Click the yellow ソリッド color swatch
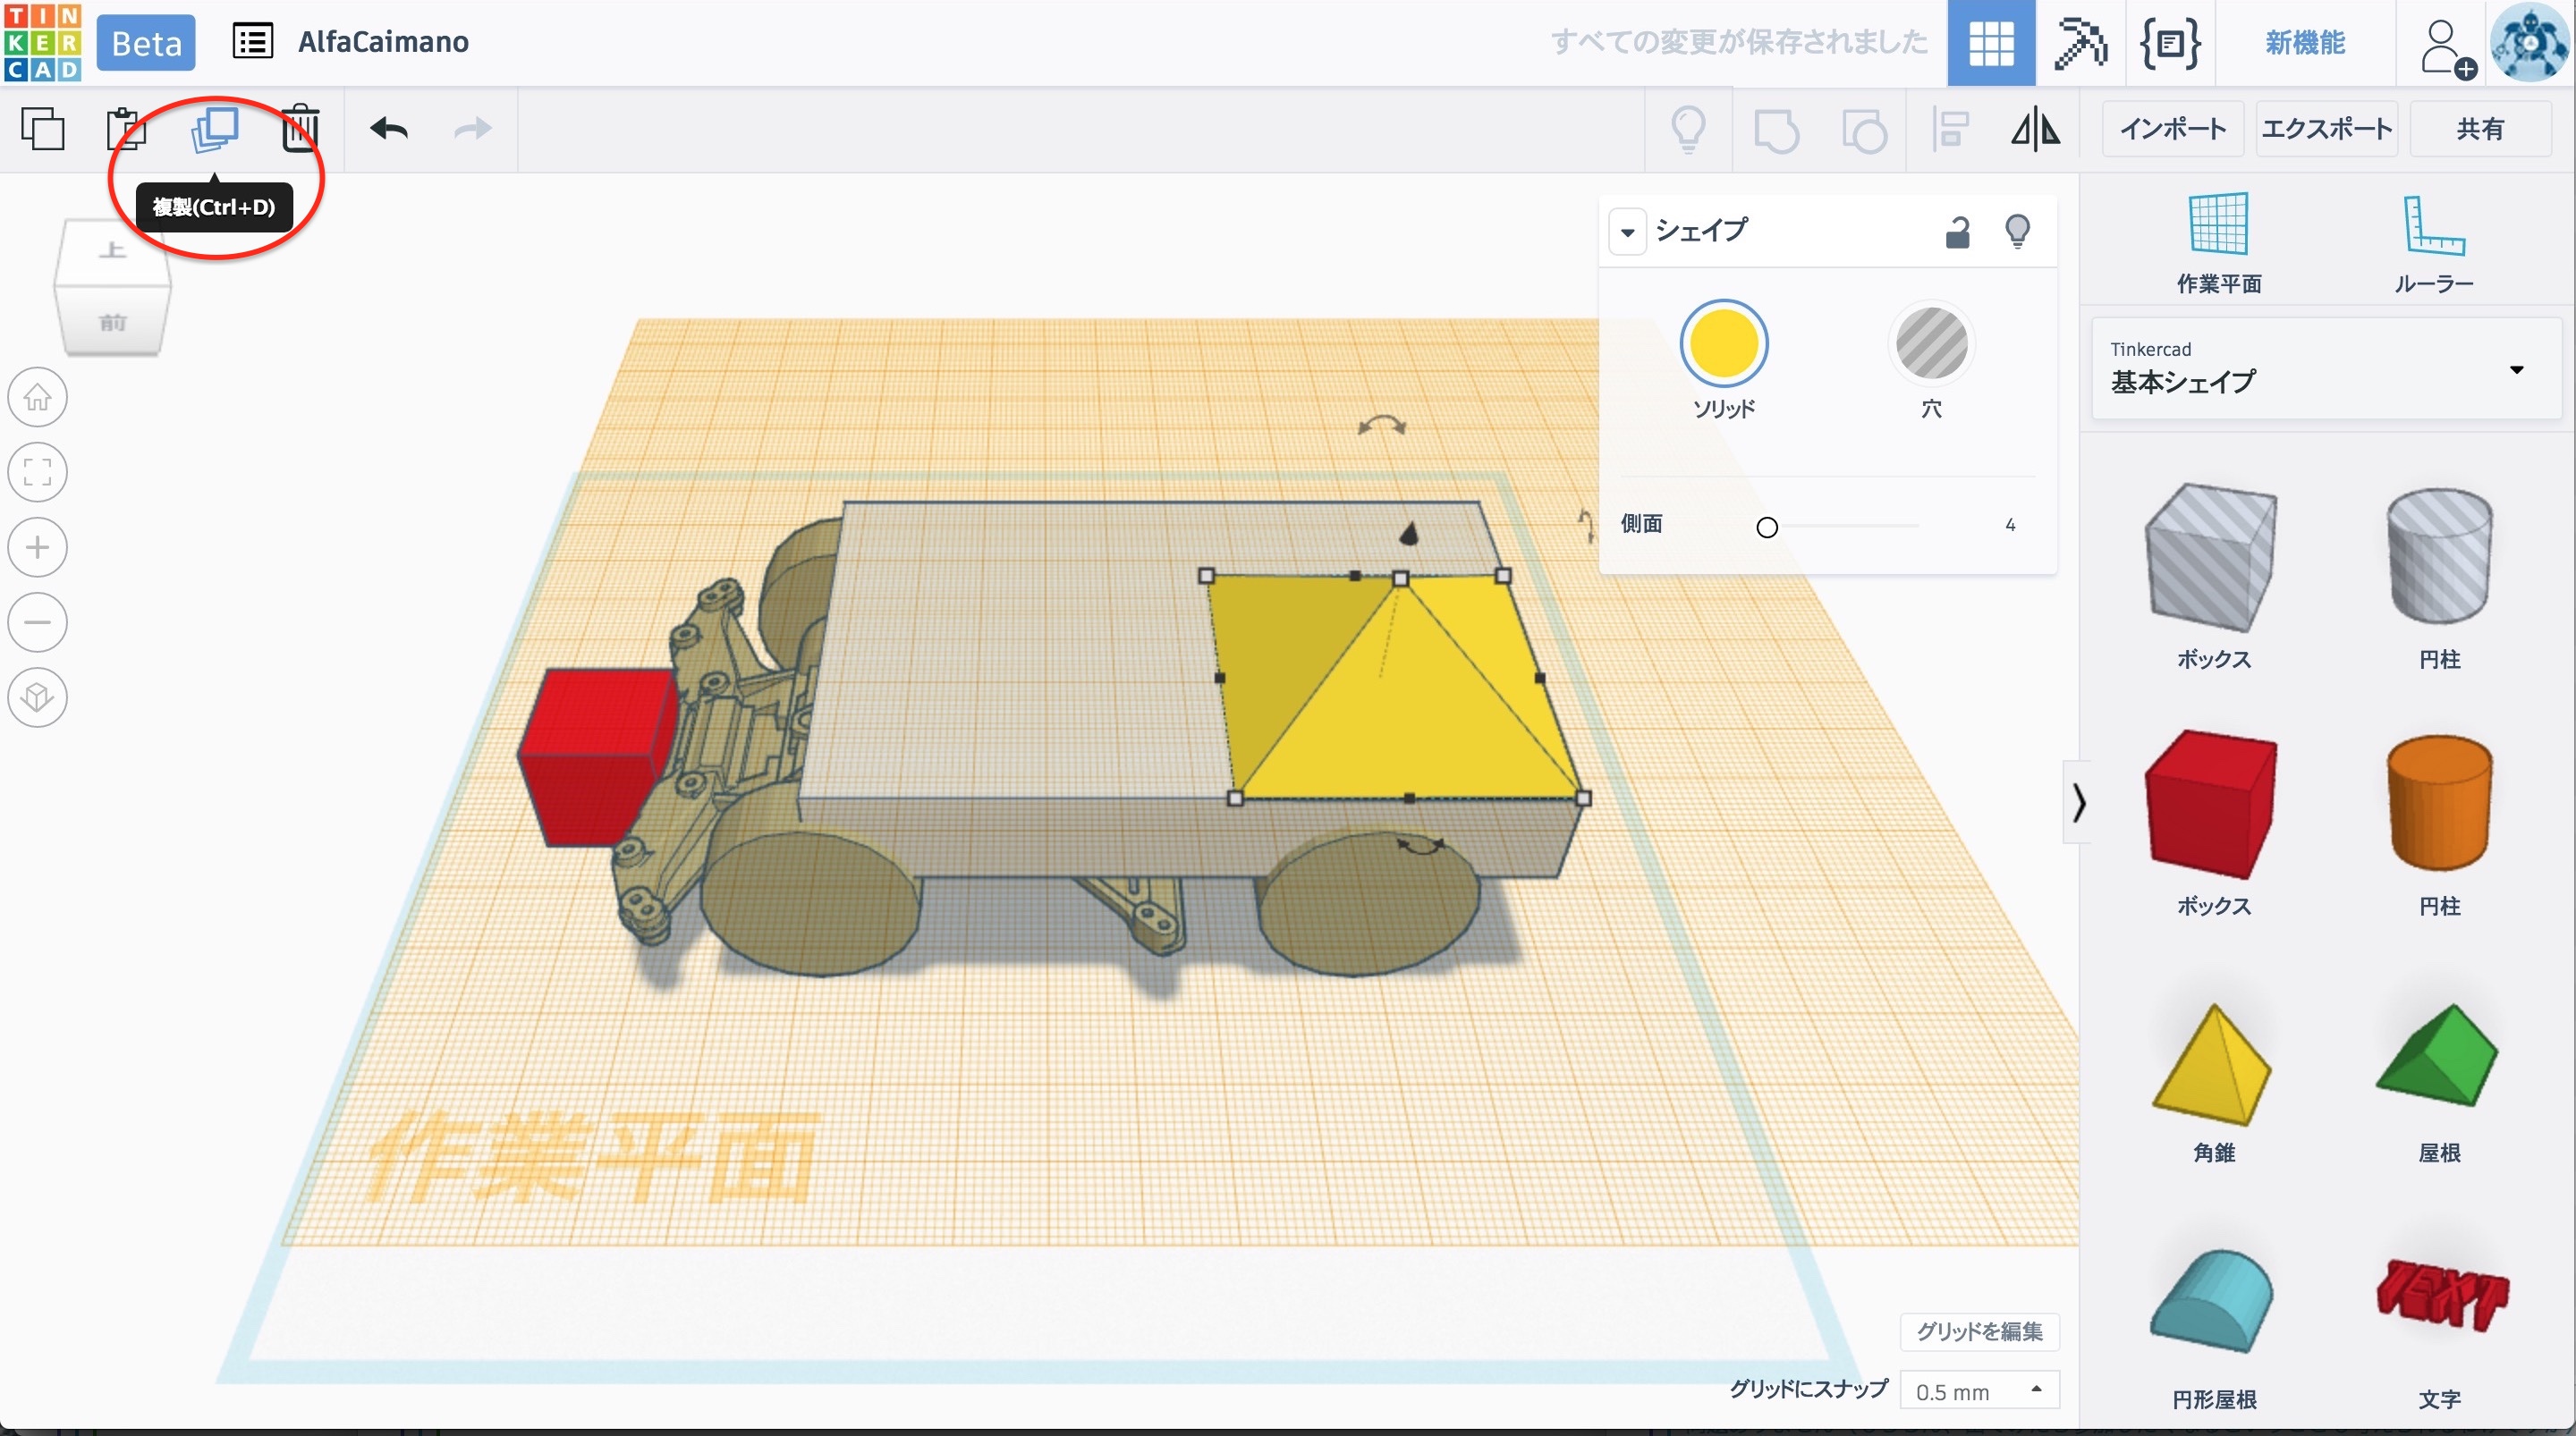 pos(1723,344)
